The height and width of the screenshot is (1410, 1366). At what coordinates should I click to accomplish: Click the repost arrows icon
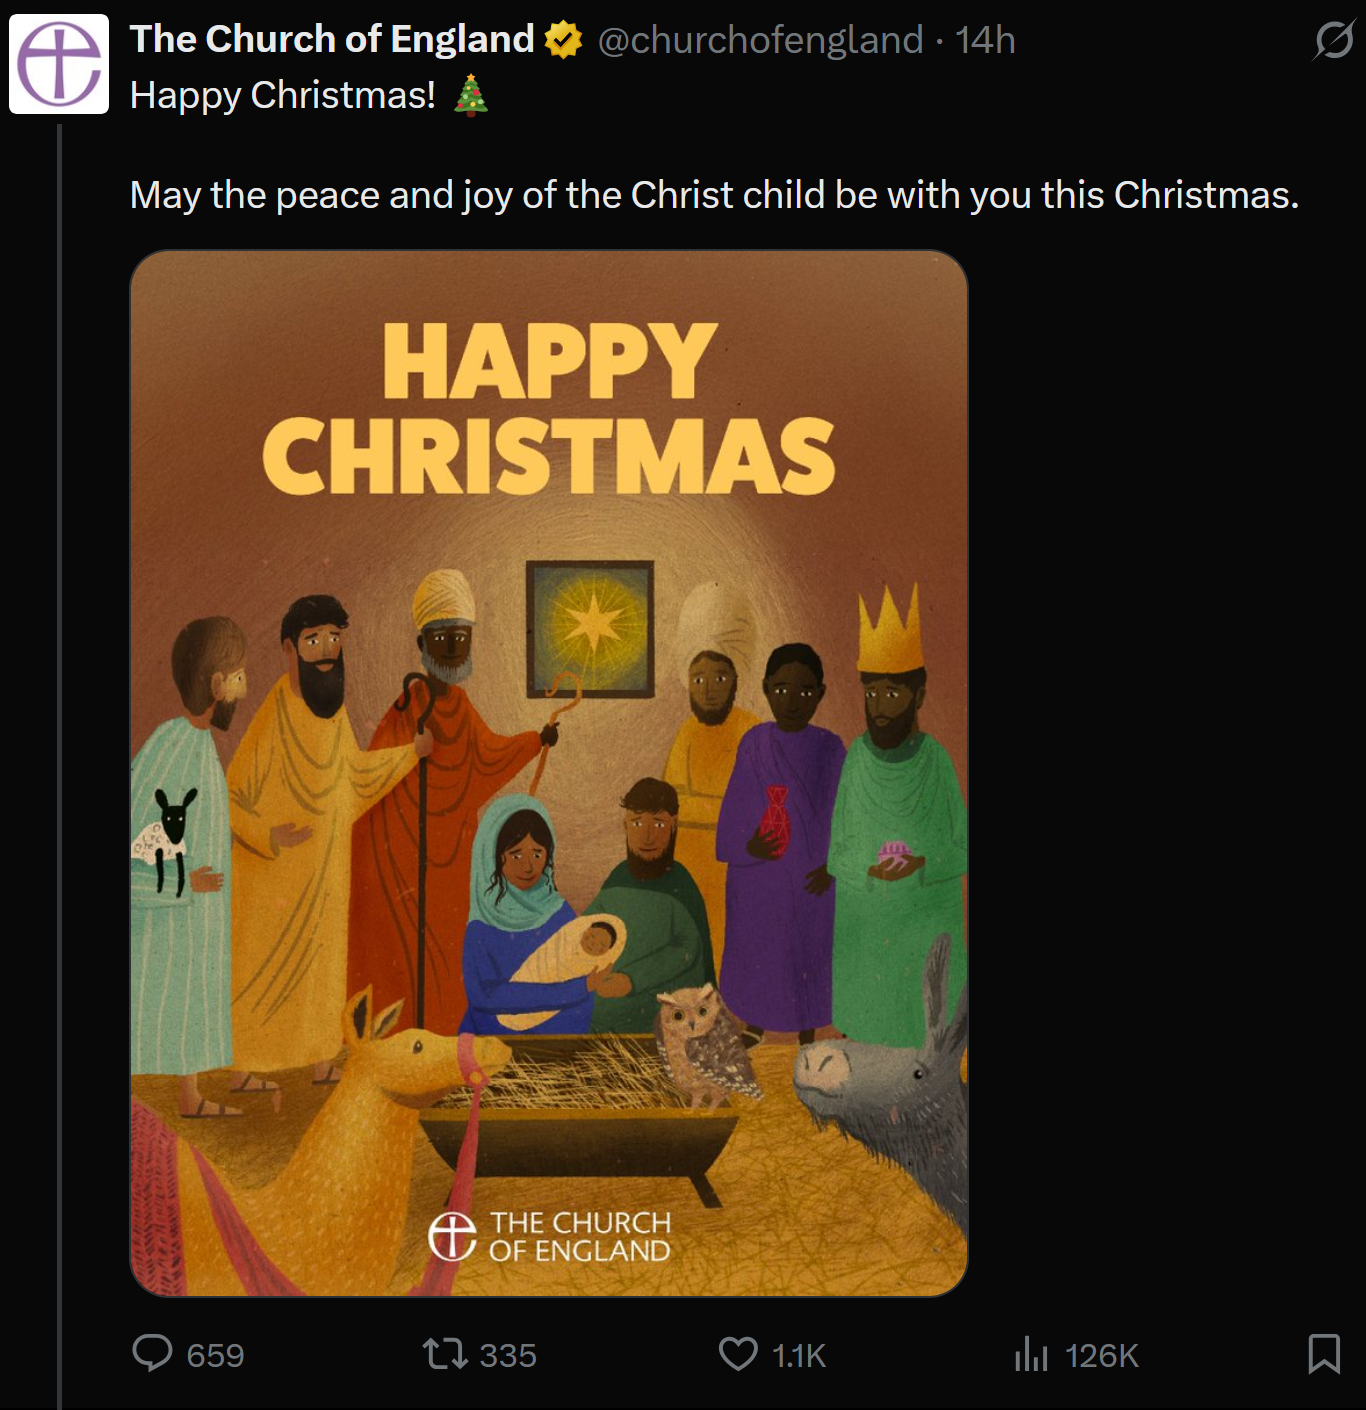[444, 1354]
